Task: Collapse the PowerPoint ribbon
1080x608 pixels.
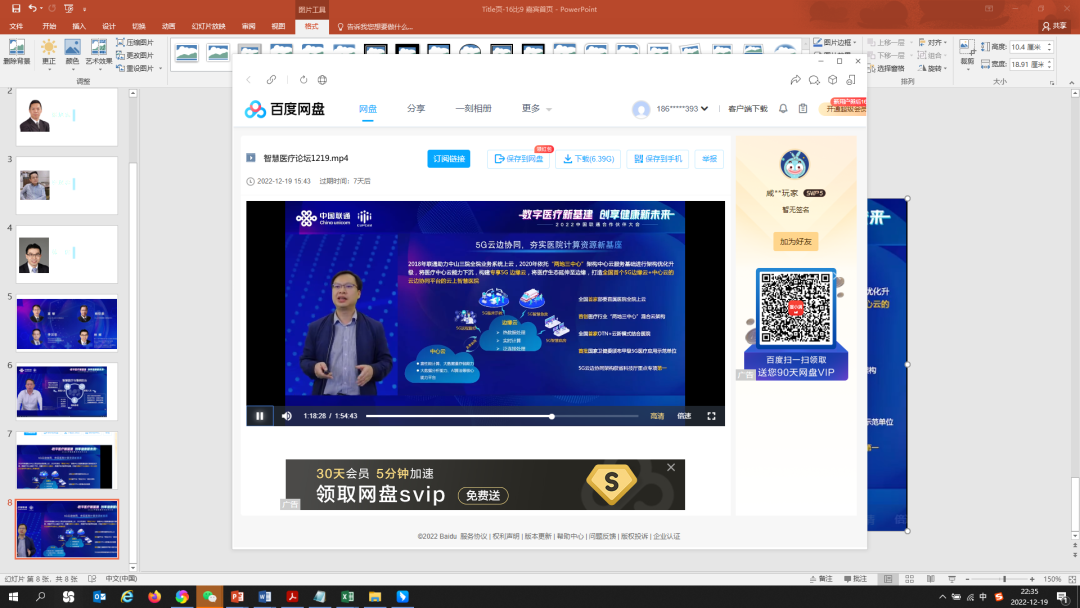Action: pos(1072,83)
